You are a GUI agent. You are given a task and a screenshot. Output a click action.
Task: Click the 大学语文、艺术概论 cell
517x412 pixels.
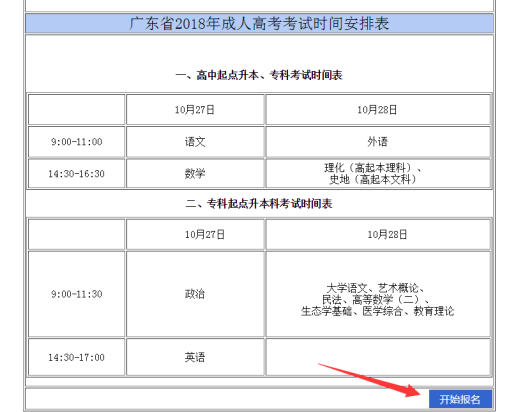click(378, 294)
